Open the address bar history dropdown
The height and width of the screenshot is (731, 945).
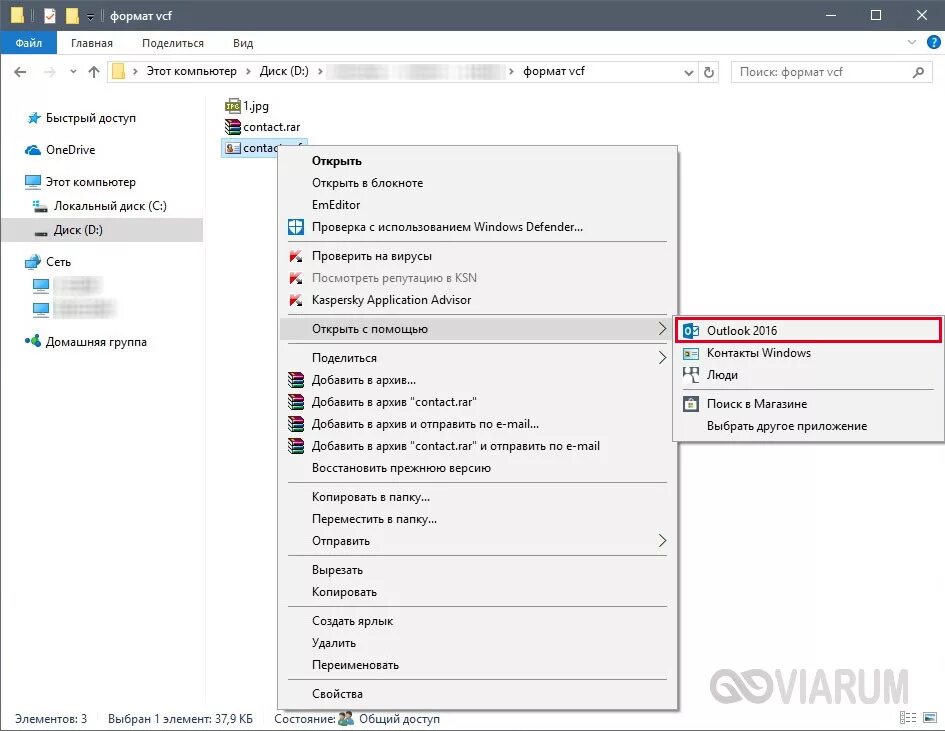click(x=689, y=72)
